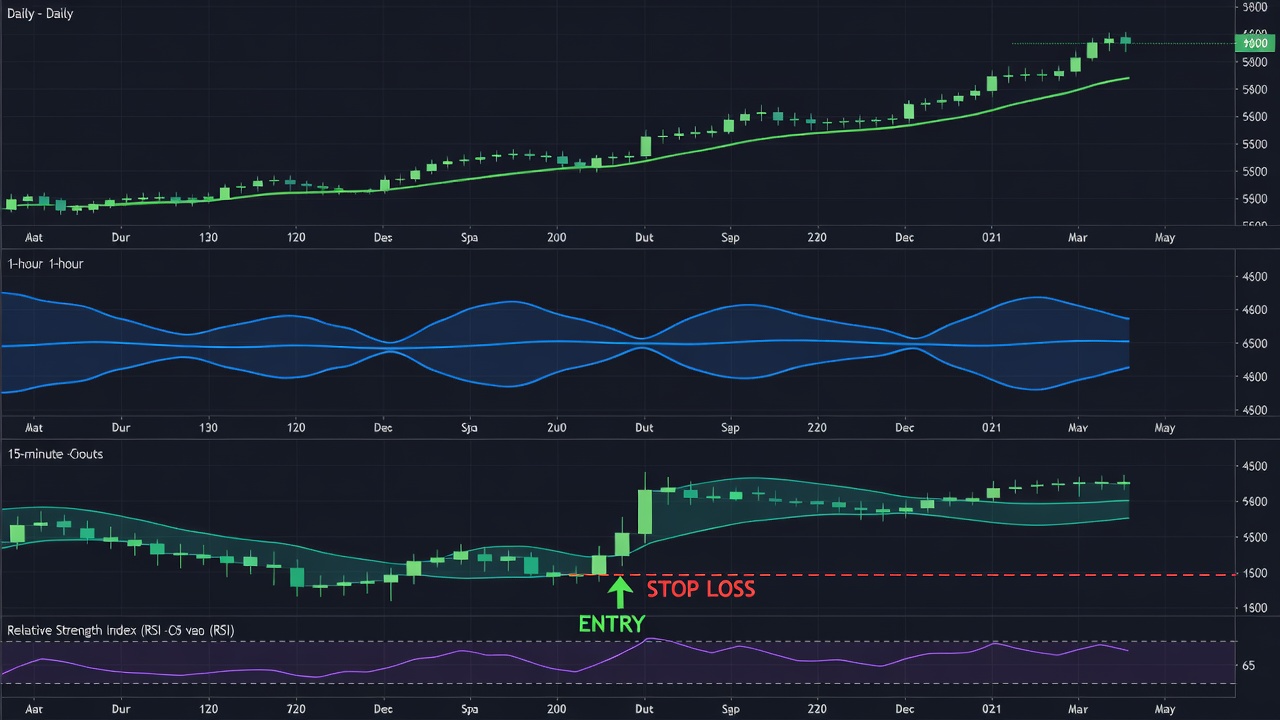The height and width of the screenshot is (720, 1280).
Task: Click the "2u0" date label in 1-hour panel
Action: [557, 428]
